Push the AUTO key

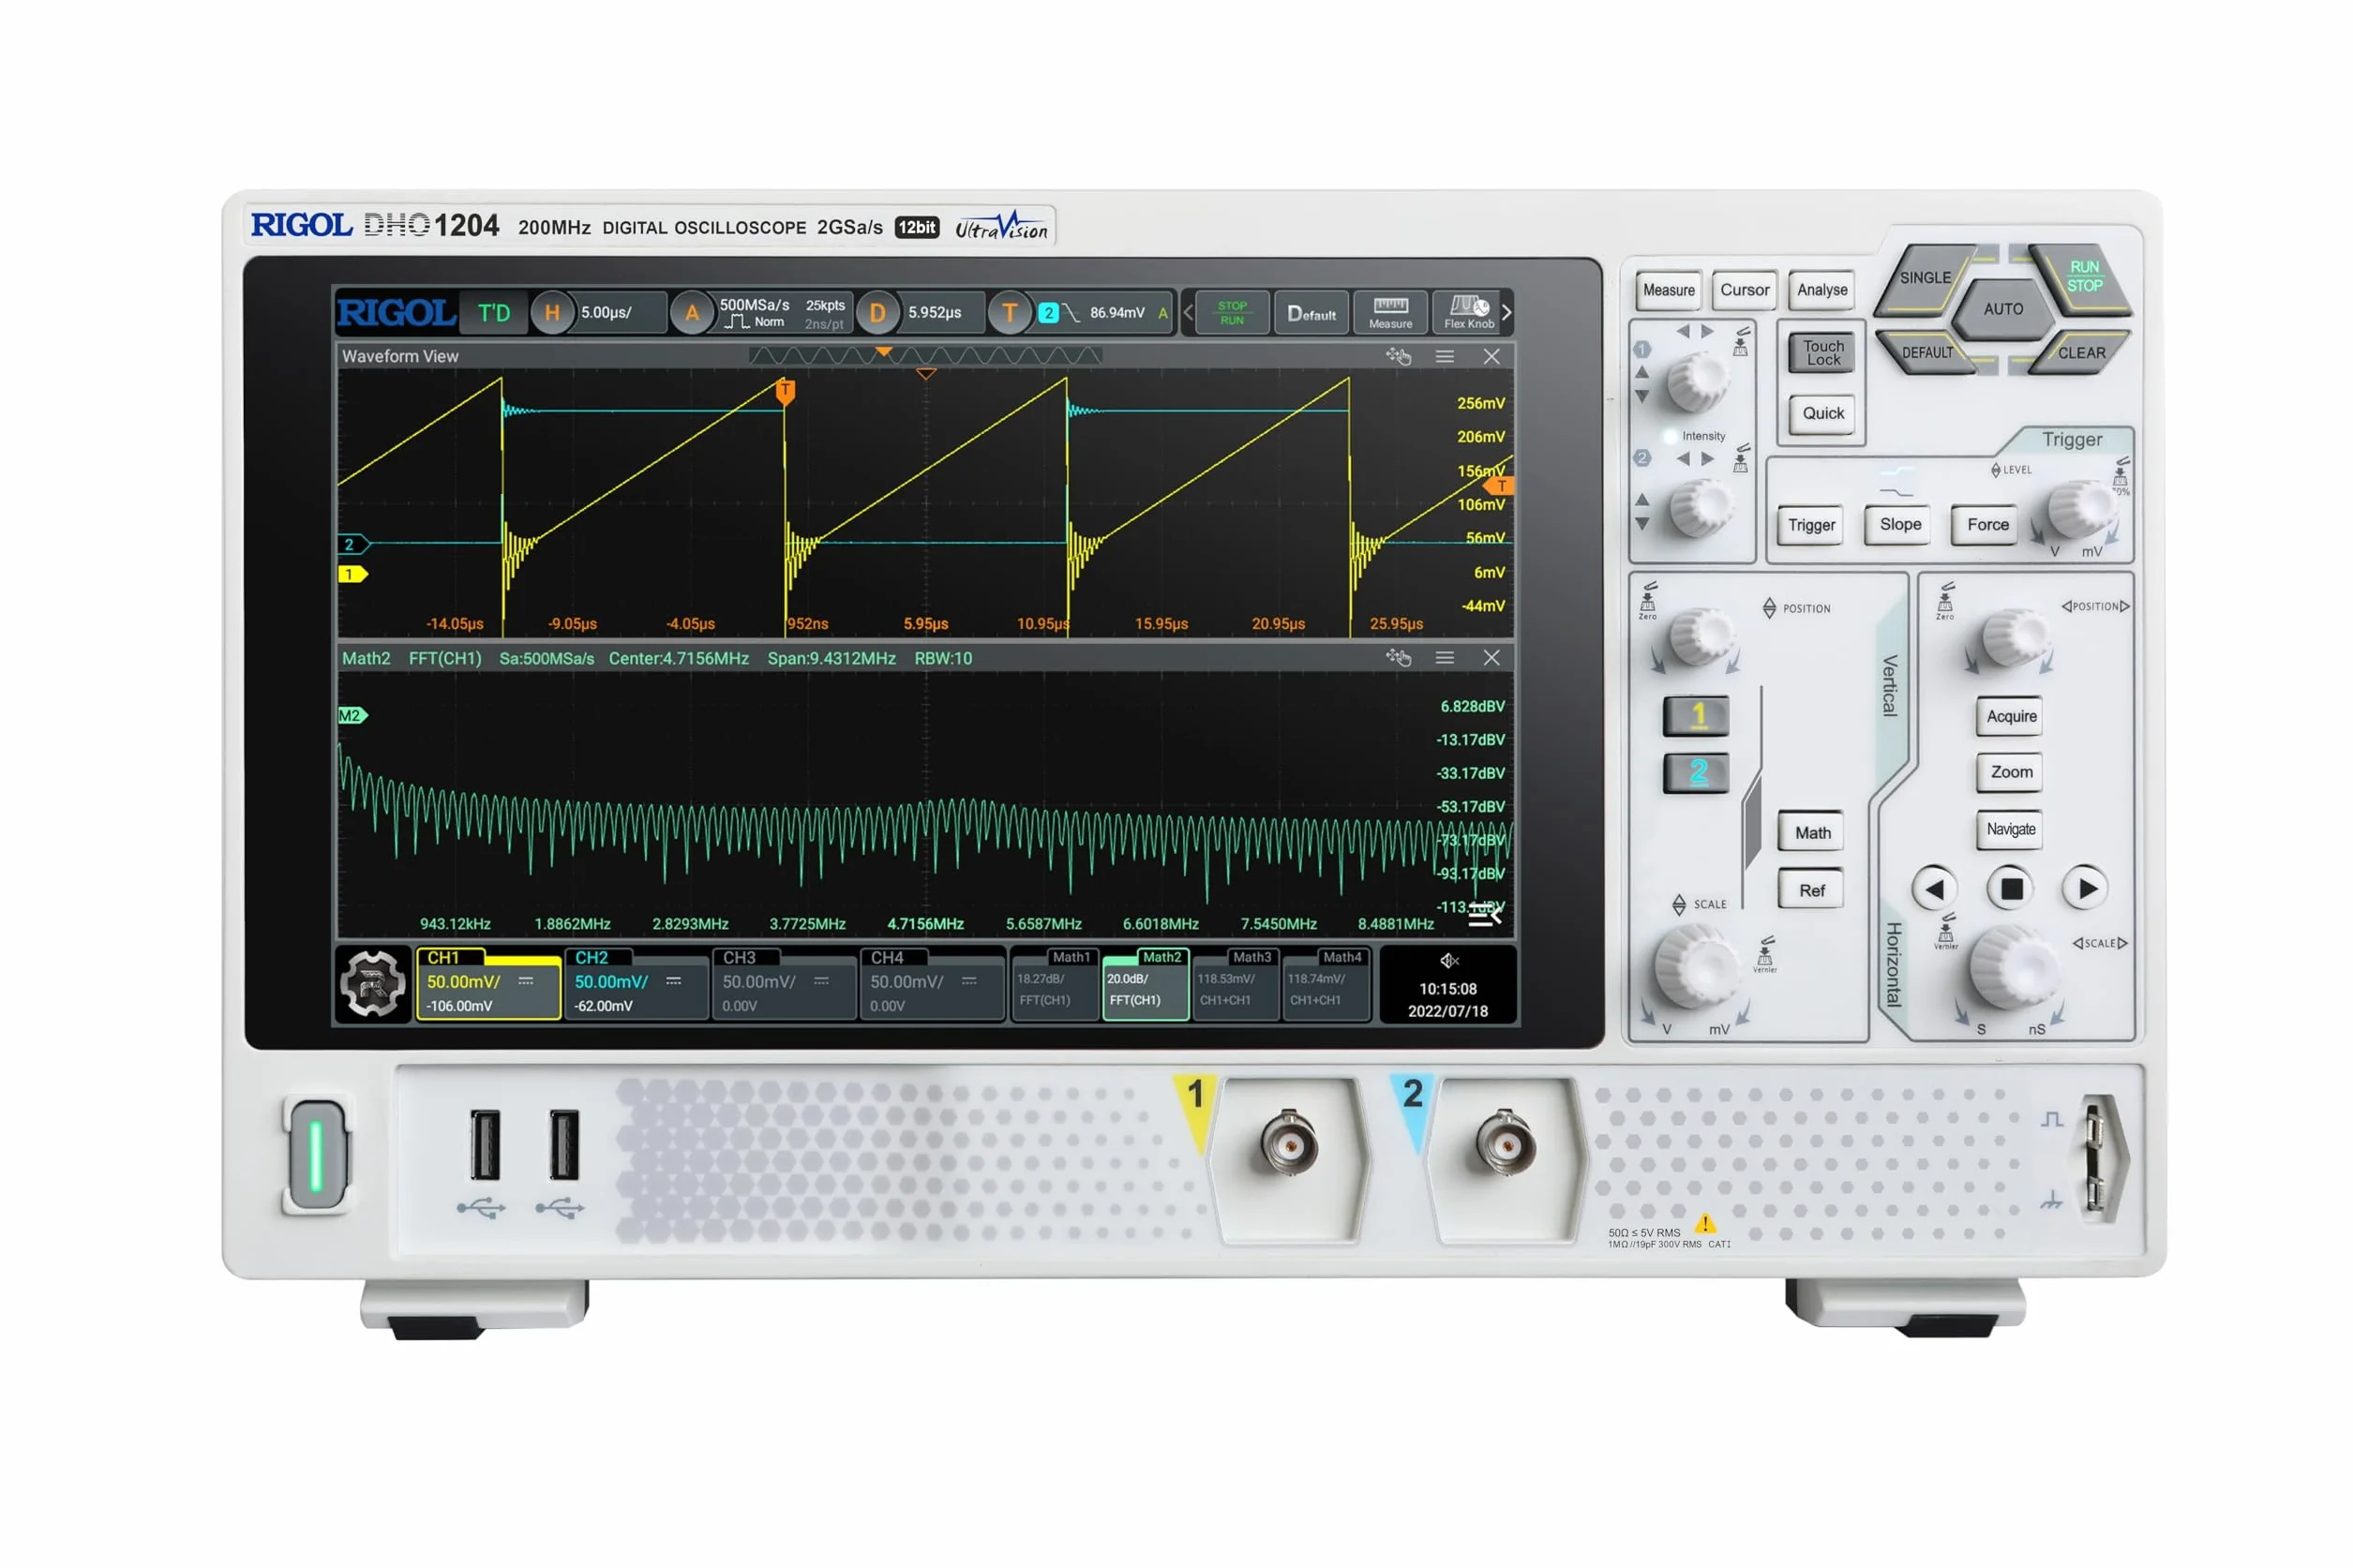pyautogui.click(x=2002, y=309)
